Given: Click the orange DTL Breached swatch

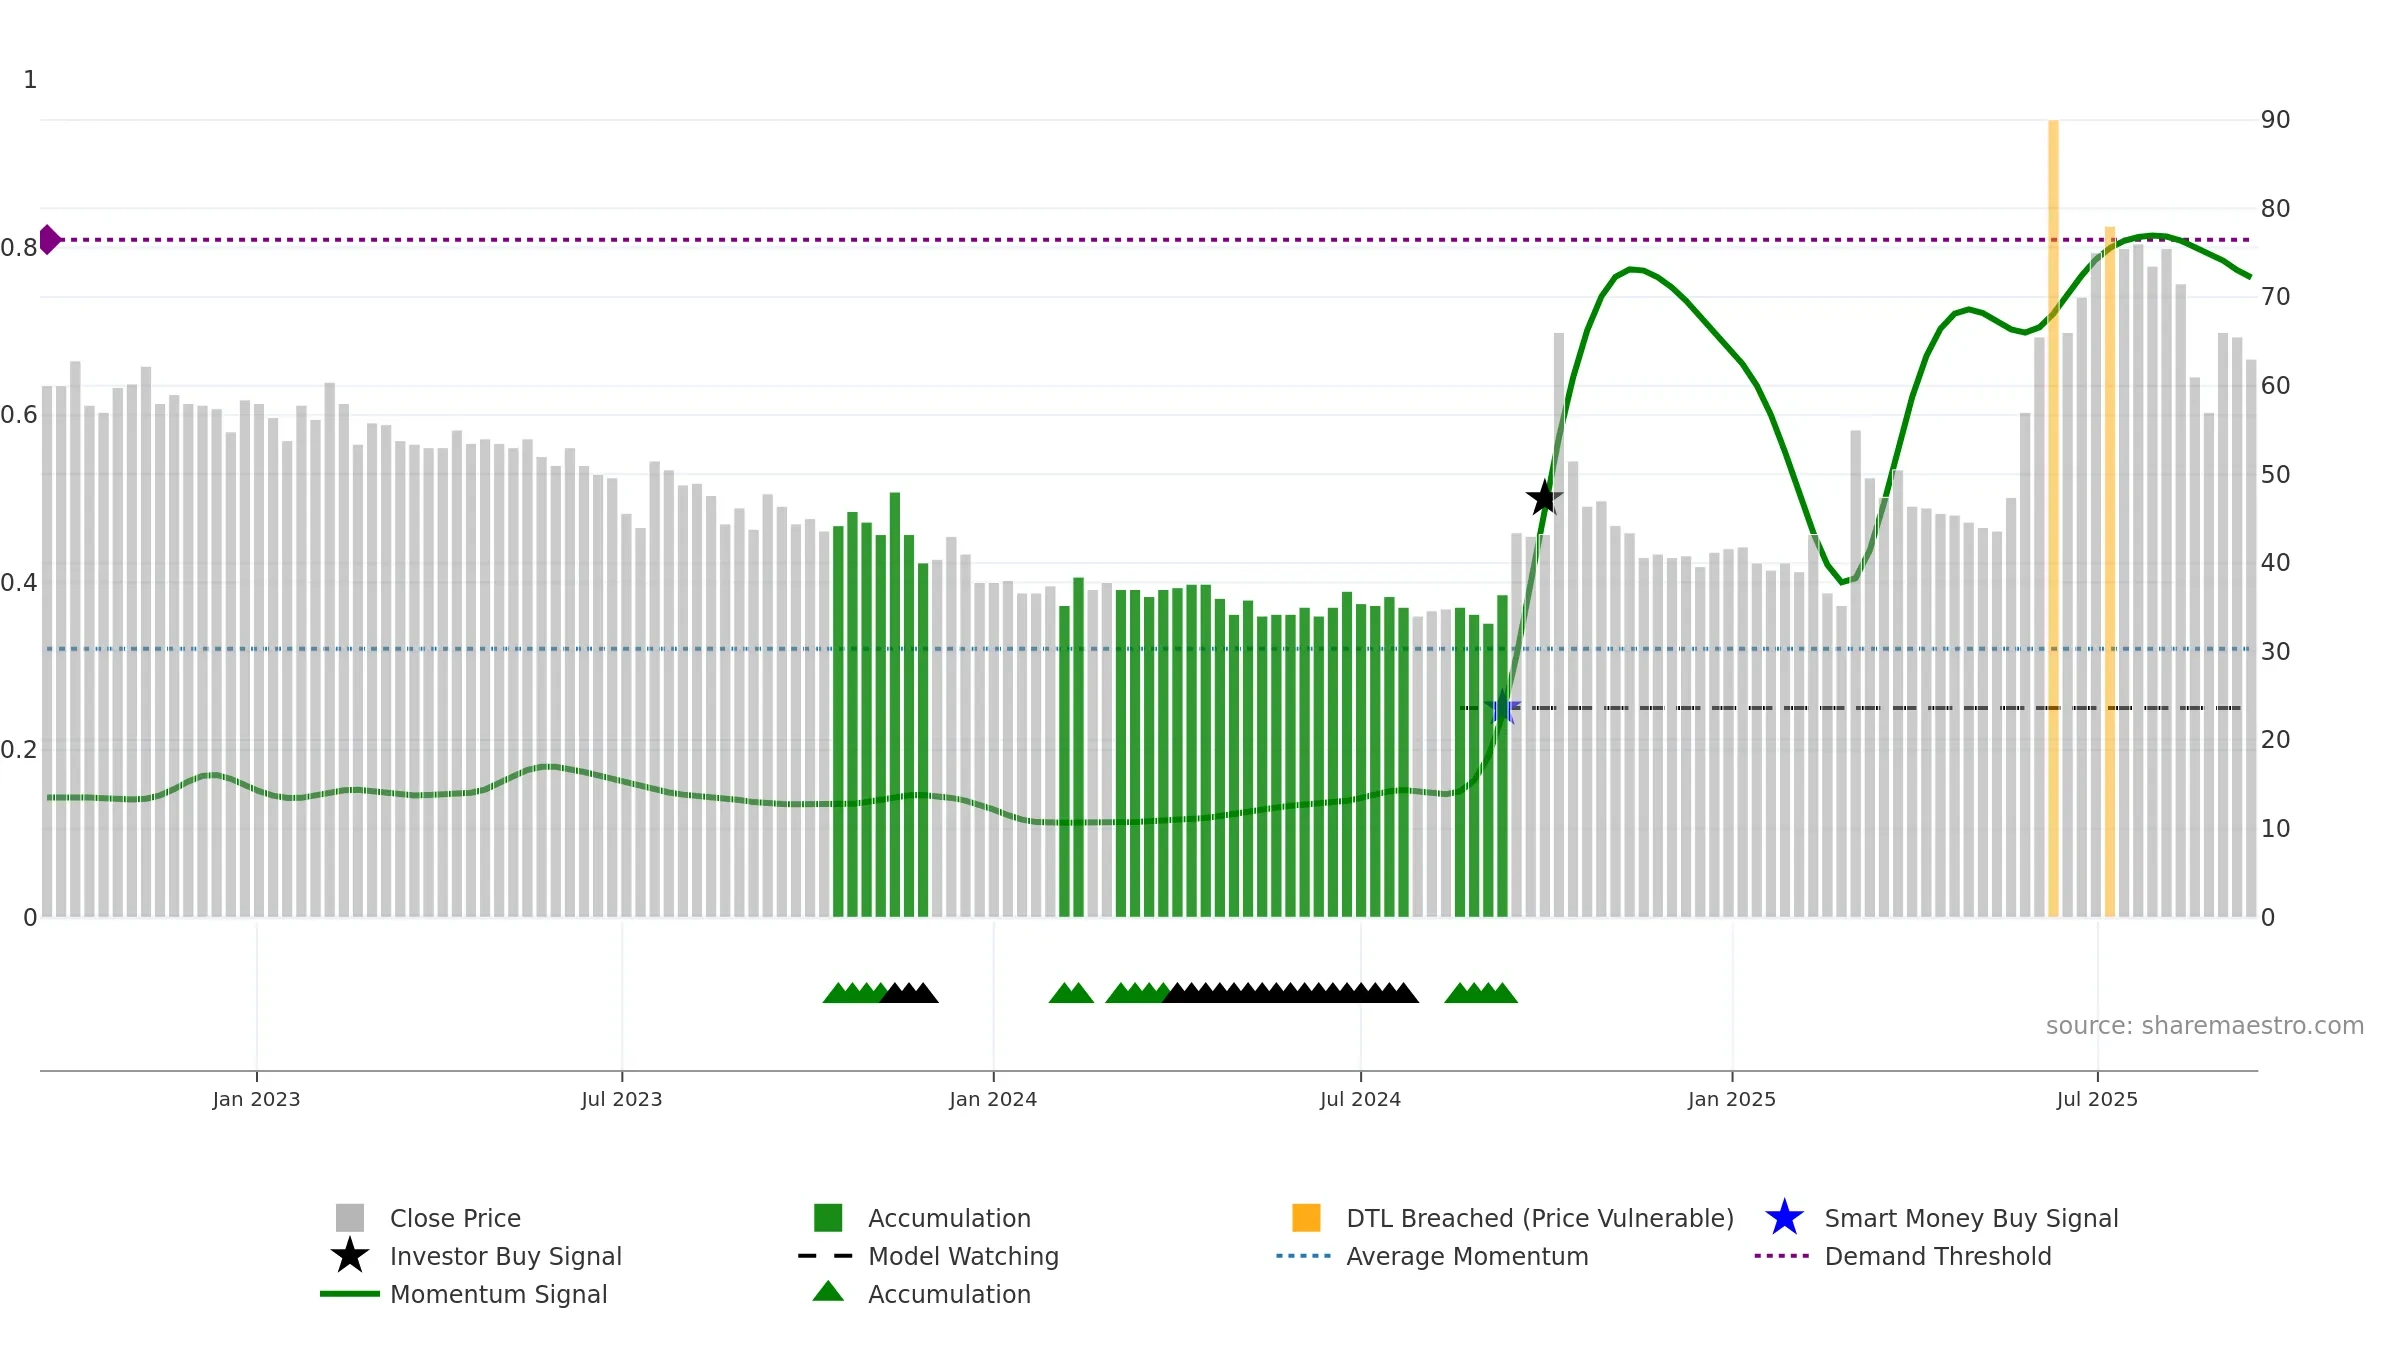Looking at the screenshot, I should point(1306,1218).
